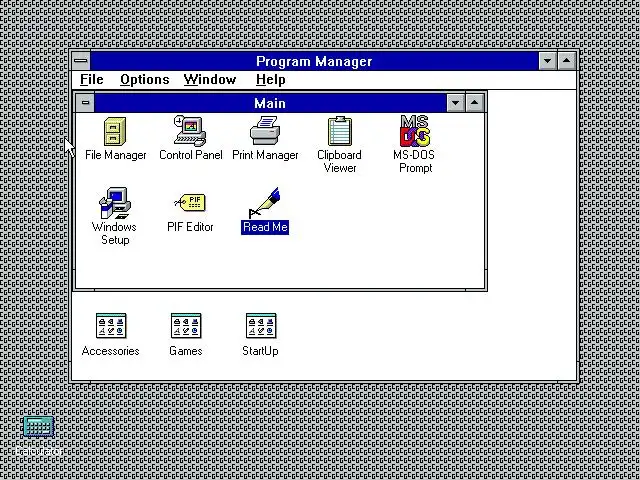The image size is (640, 480).
Task: Click the File Manager label text
Action: pyautogui.click(x=116, y=155)
